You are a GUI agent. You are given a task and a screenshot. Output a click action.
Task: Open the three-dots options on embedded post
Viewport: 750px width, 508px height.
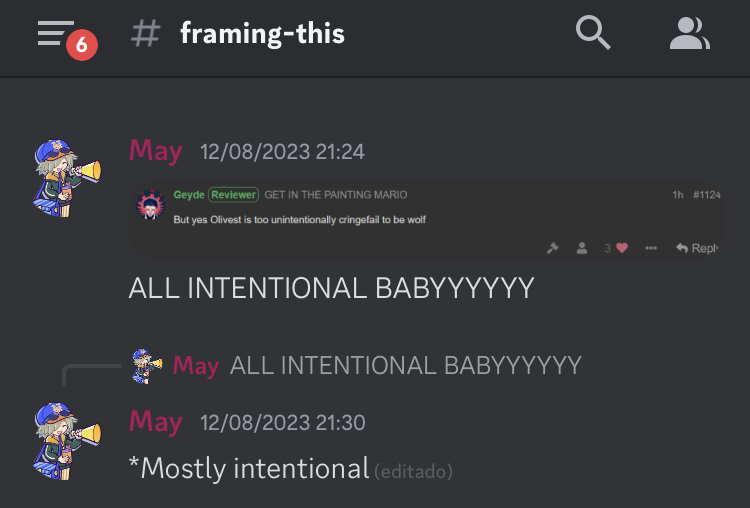click(x=651, y=248)
